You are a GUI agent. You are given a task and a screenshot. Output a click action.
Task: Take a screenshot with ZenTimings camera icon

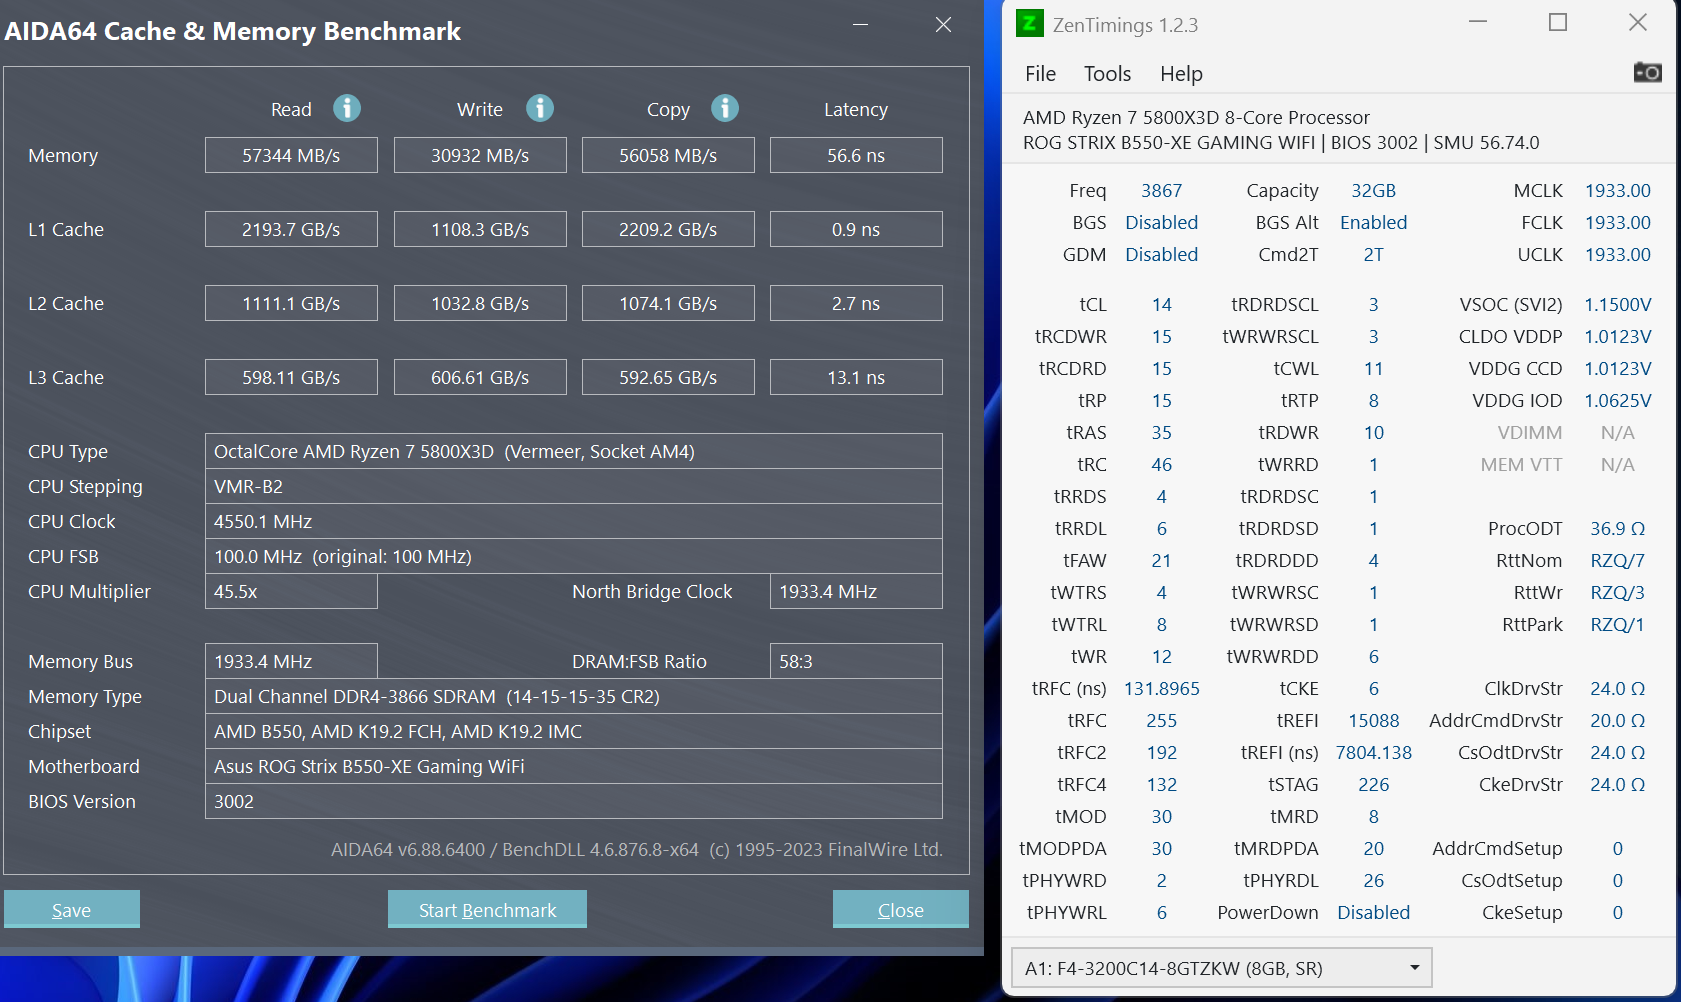tap(1647, 72)
